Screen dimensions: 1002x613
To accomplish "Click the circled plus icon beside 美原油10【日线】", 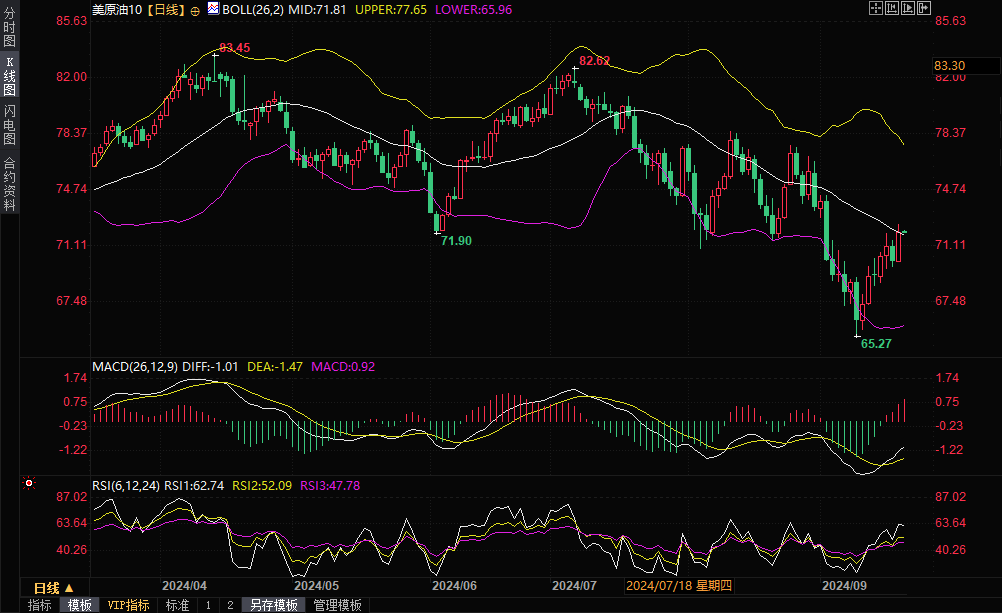I will coord(194,9).
